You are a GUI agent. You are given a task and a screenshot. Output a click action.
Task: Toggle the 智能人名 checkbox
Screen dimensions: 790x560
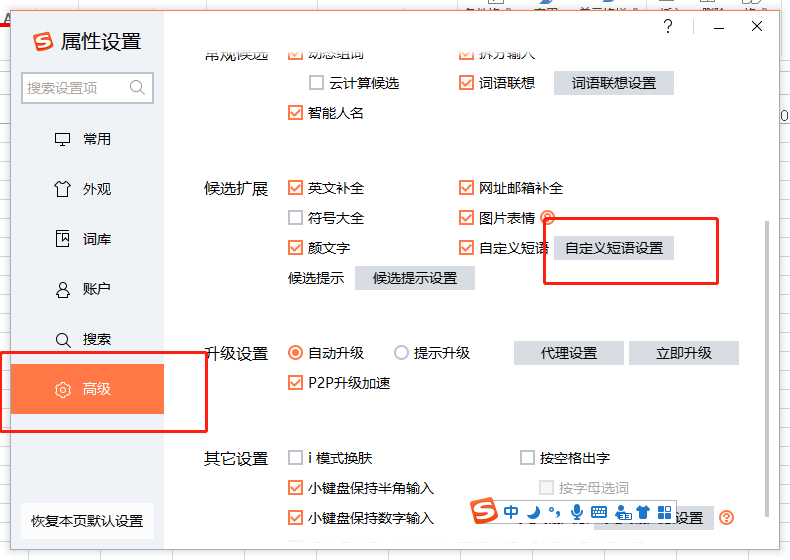[x=295, y=112]
